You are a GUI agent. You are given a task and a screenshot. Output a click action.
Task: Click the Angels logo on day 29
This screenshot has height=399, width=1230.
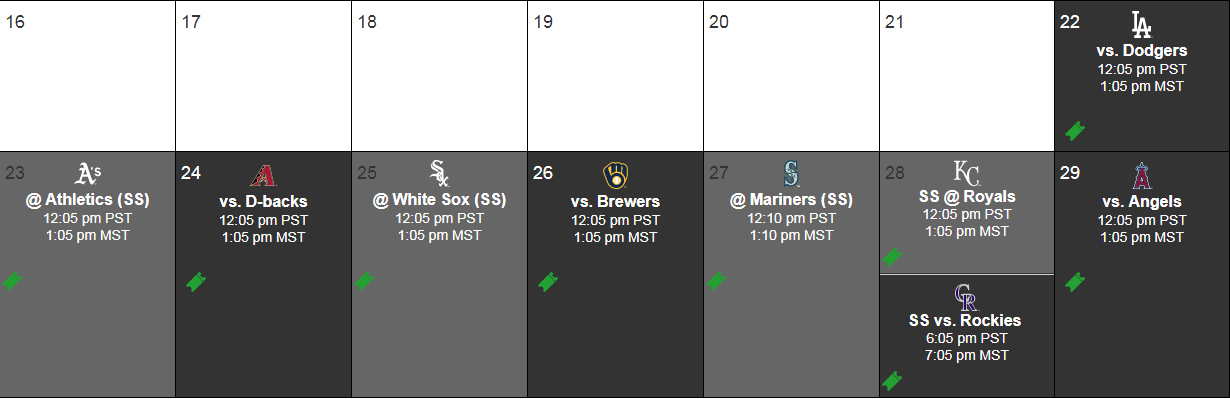[x=1141, y=176]
